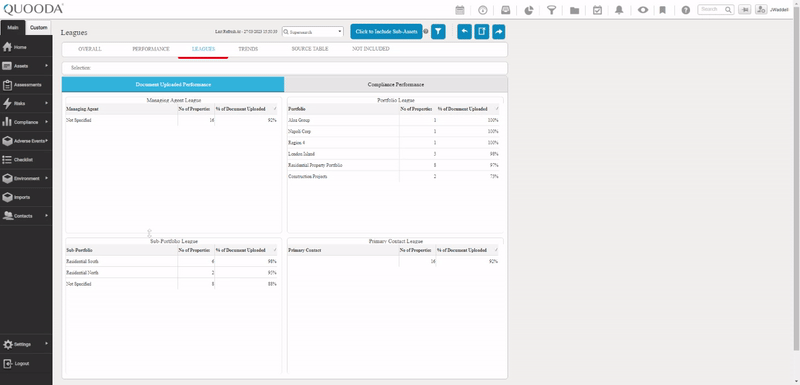
Task: Click the QUOODA logo
Action: [33, 9]
